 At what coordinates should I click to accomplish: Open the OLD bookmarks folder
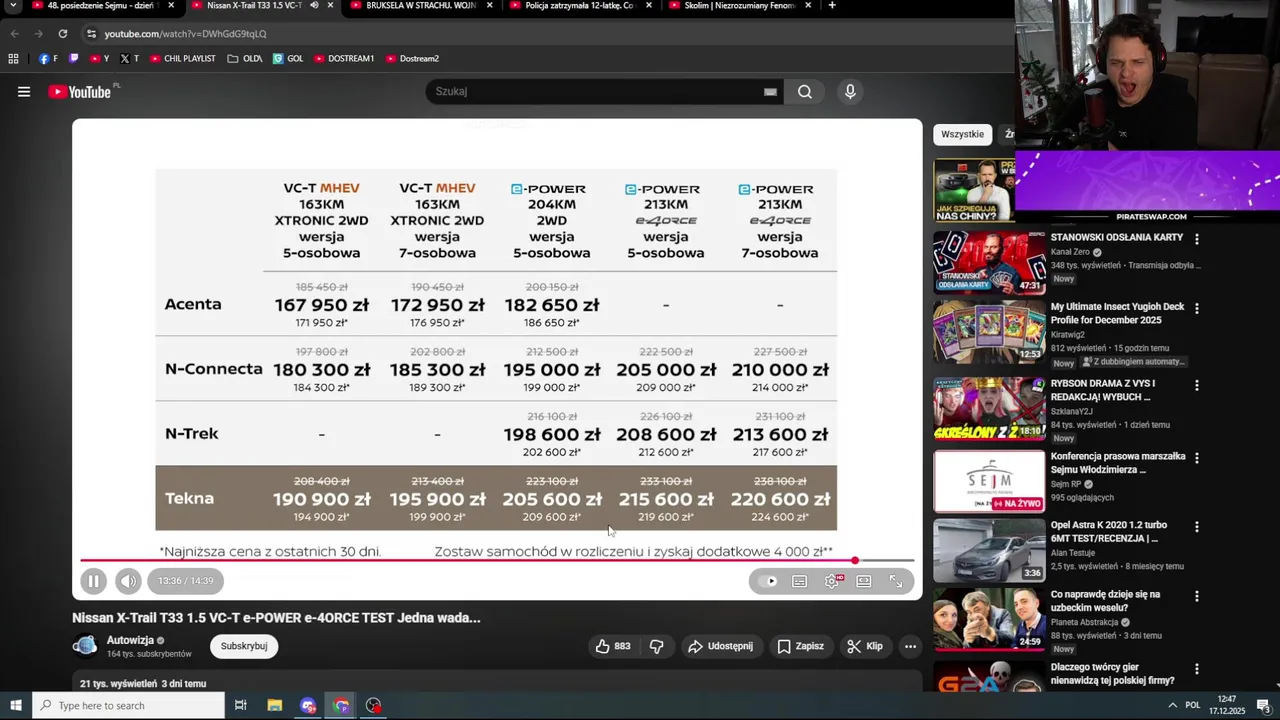tap(245, 59)
